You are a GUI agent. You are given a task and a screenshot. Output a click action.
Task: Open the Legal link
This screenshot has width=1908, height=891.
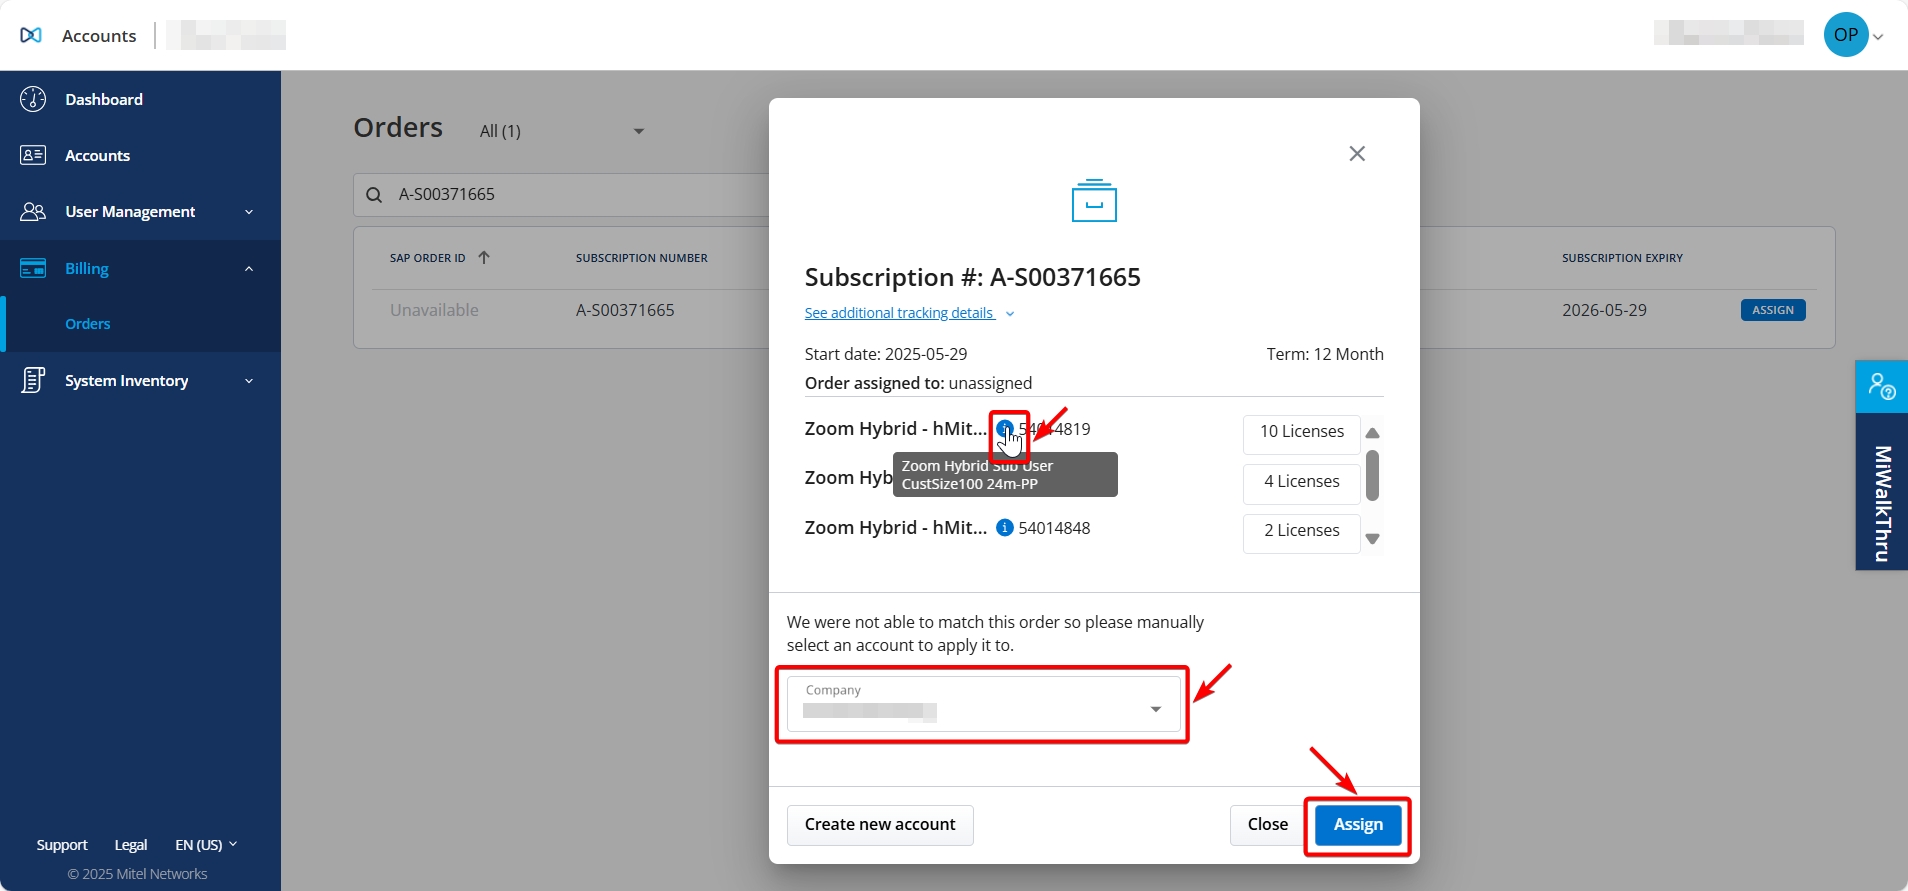(131, 845)
